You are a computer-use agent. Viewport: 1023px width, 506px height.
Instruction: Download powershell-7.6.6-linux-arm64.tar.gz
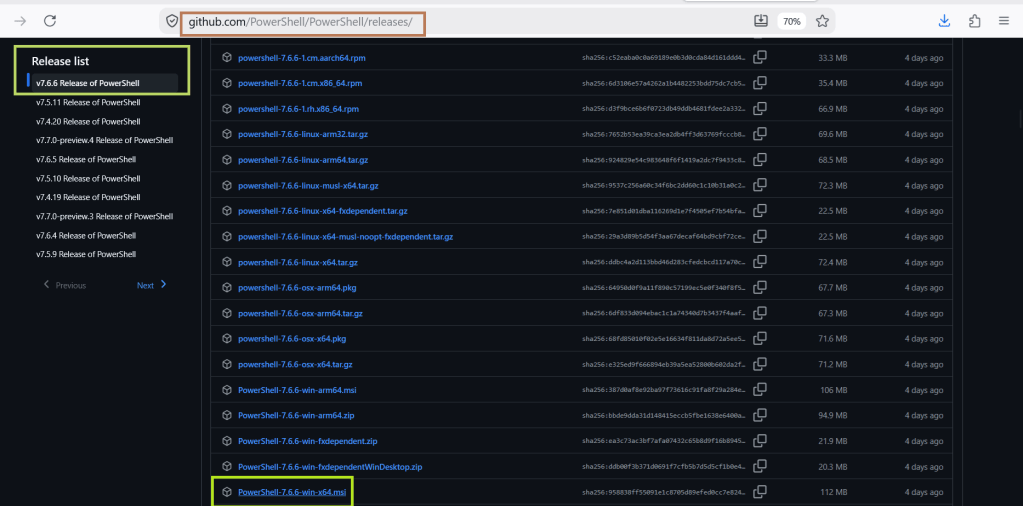(x=303, y=160)
